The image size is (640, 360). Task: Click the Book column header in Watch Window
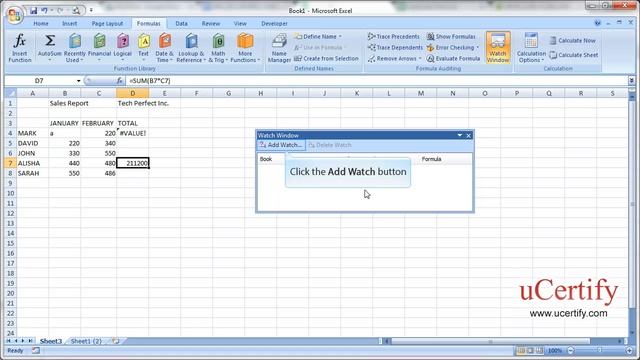(x=266, y=159)
